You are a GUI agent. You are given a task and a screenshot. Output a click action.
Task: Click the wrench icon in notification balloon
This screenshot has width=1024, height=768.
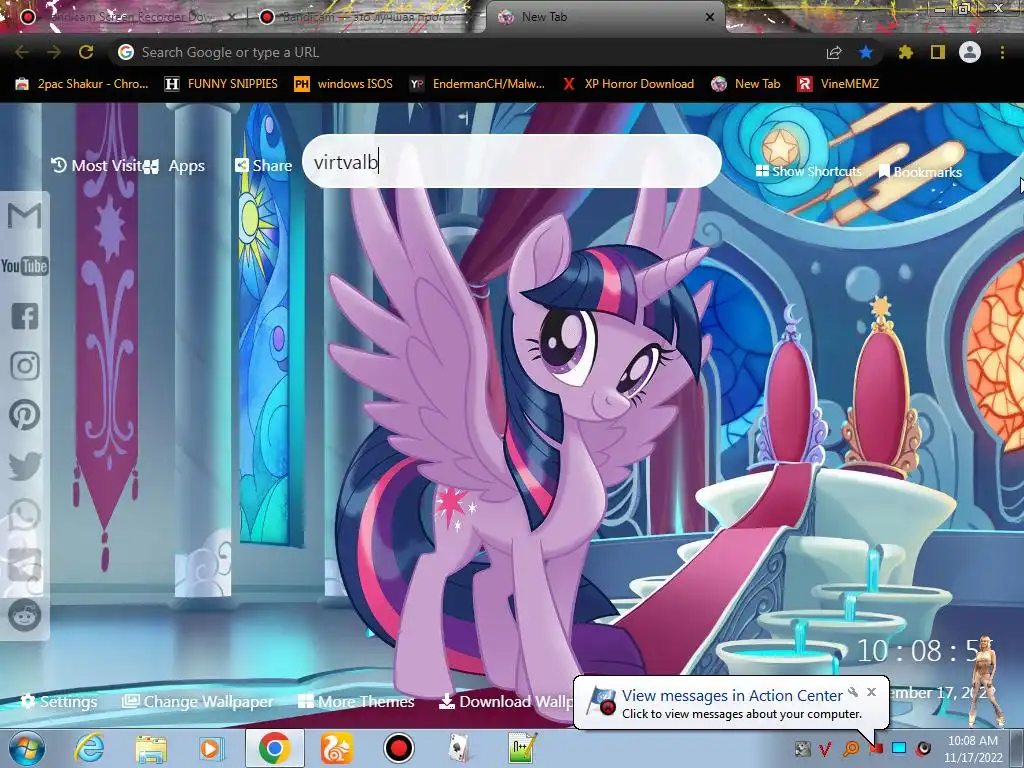(x=853, y=692)
